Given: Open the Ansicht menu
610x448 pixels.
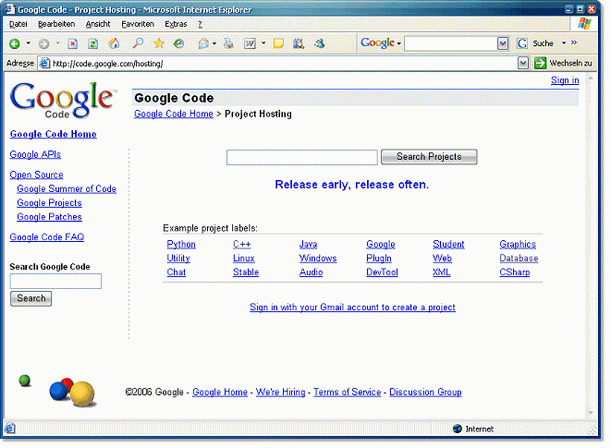Looking at the screenshot, I should tap(98, 24).
